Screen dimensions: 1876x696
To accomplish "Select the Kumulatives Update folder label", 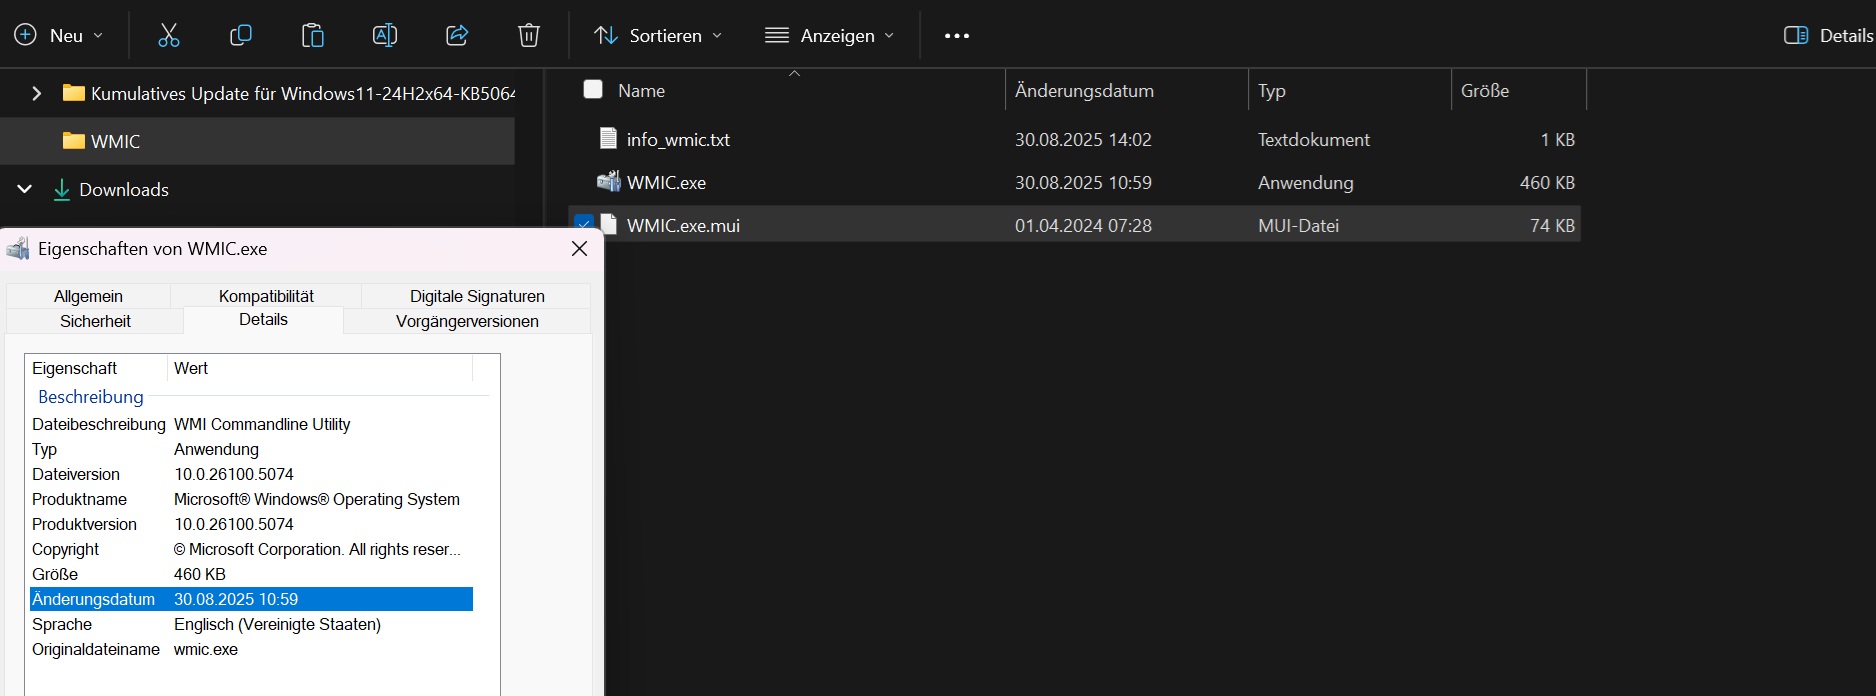I will coord(303,93).
